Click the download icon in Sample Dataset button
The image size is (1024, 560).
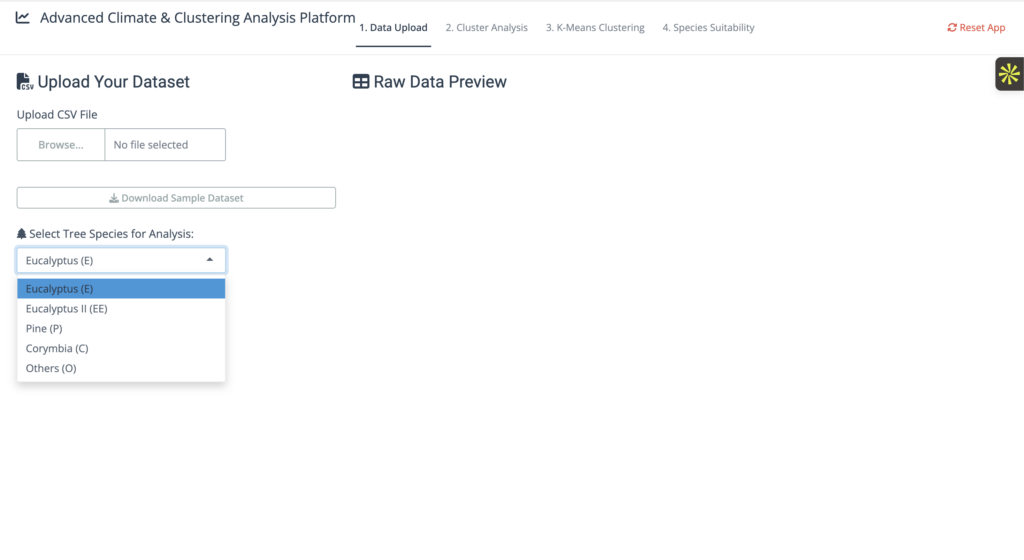pyautogui.click(x=114, y=198)
